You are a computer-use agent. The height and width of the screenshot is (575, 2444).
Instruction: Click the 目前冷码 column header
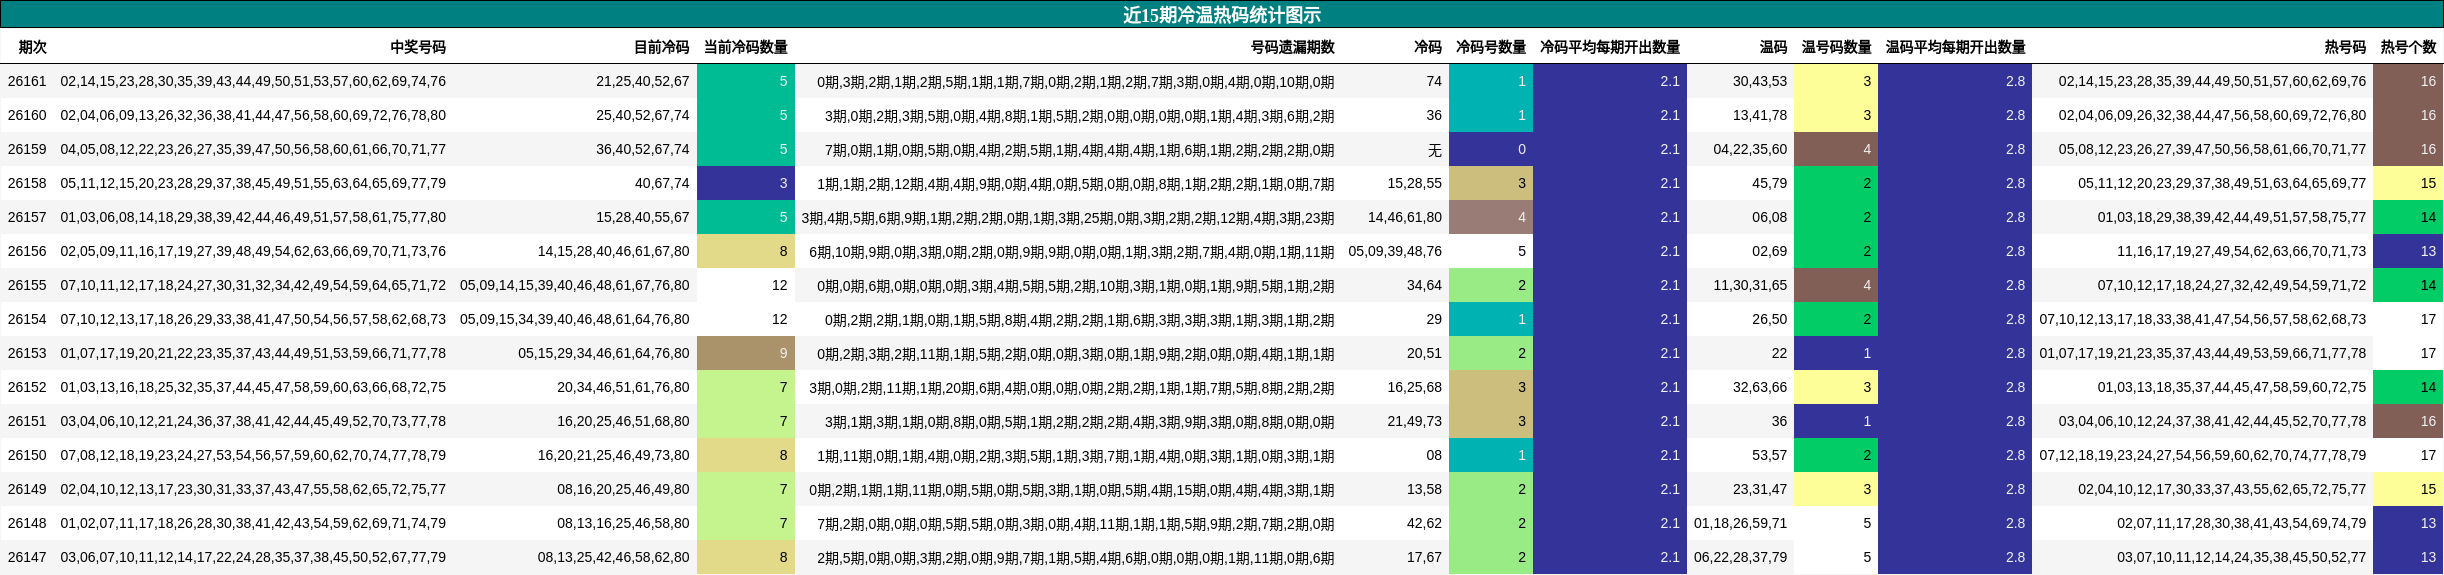point(661,47)
